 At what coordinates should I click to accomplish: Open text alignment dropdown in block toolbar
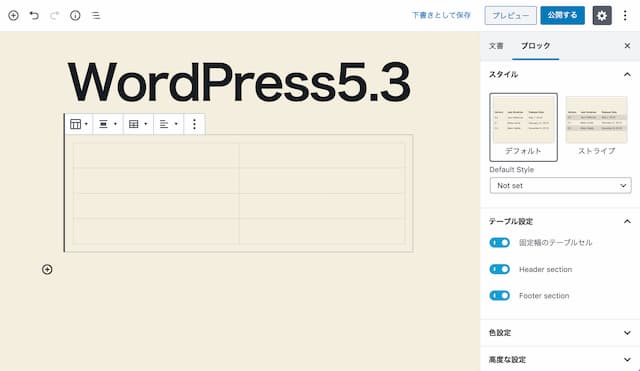169,124
